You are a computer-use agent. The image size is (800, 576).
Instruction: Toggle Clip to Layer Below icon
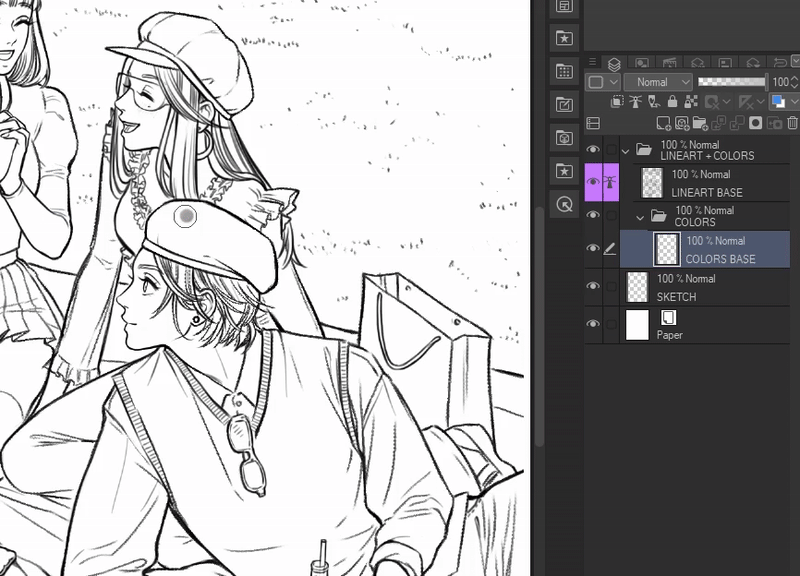point(617,102)
